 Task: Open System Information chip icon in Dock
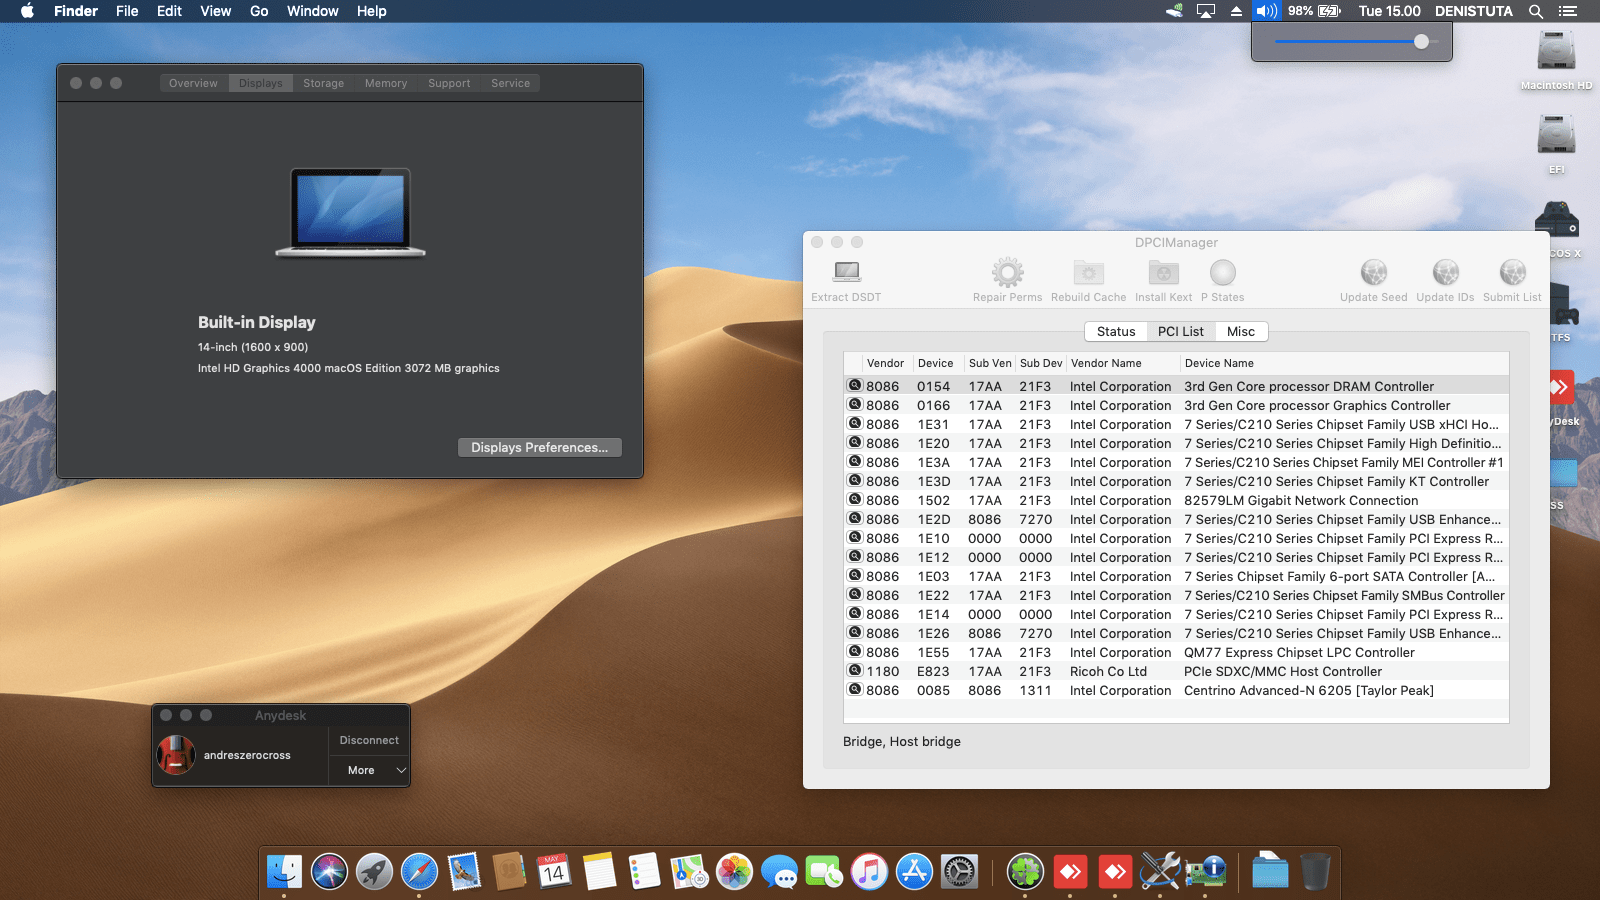point(1205,872)
